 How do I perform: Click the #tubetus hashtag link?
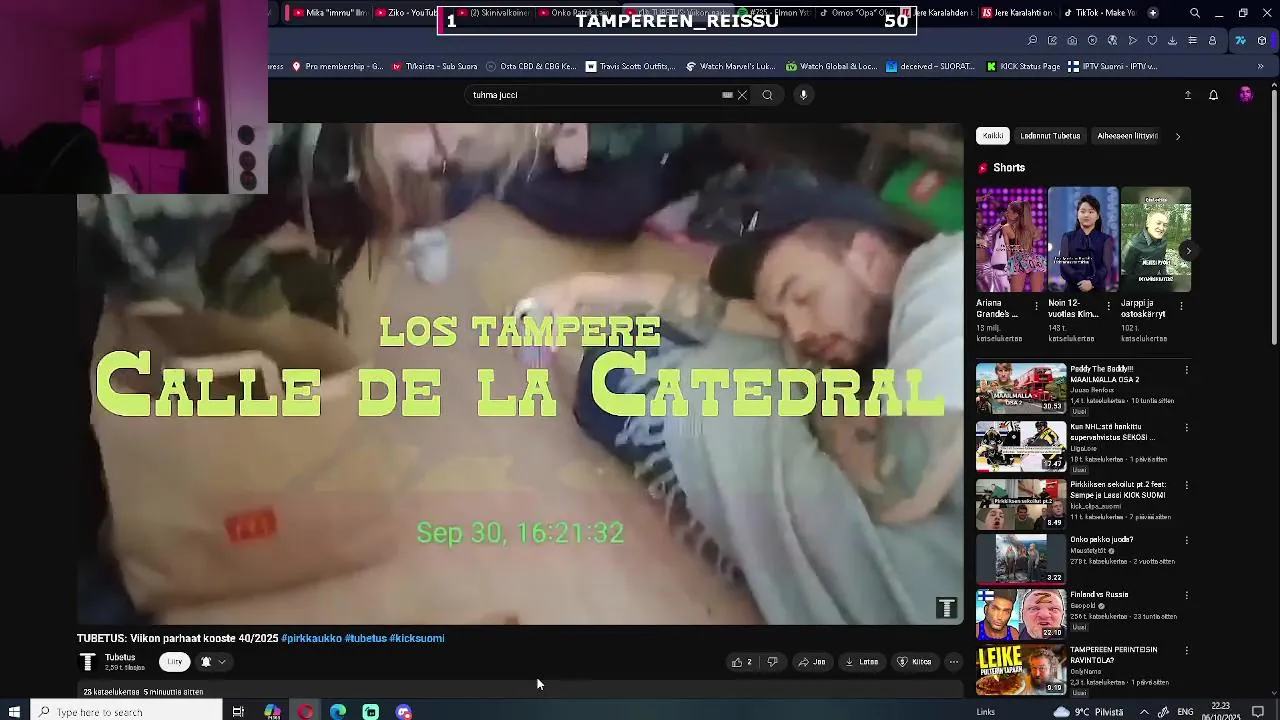(366, 638)
